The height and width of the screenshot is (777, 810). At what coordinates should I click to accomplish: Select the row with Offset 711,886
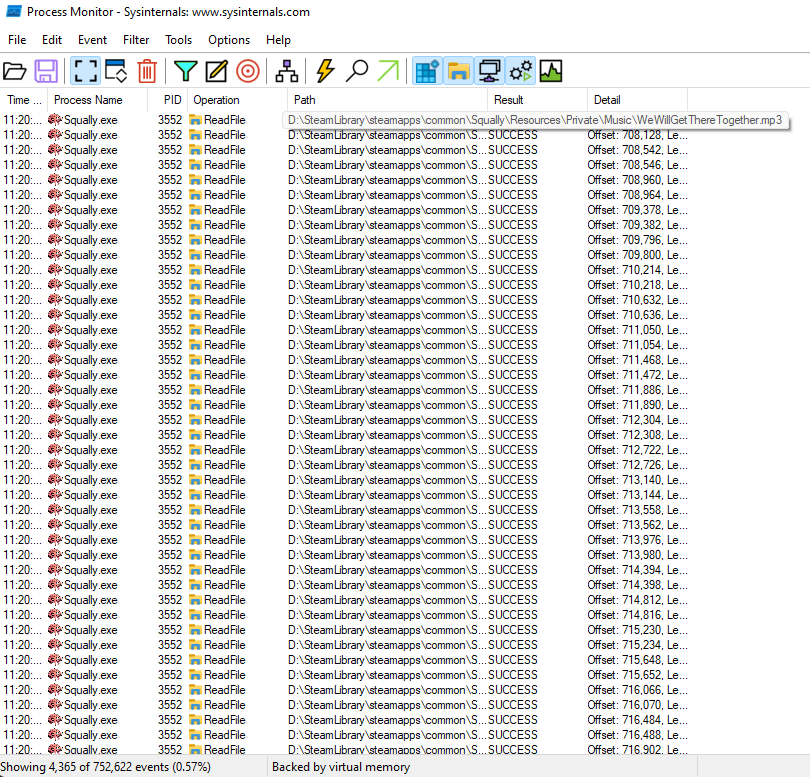pos(345,390)
